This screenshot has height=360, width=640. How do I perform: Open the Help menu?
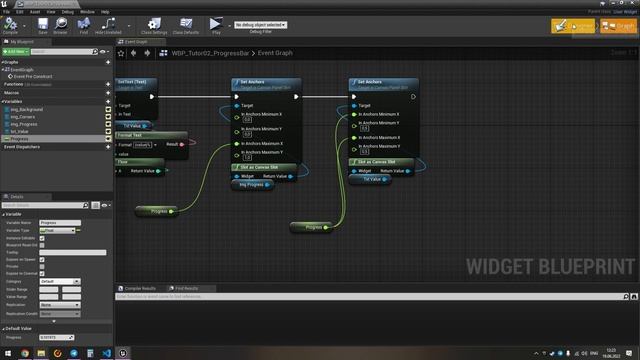[x=105, y=12]
